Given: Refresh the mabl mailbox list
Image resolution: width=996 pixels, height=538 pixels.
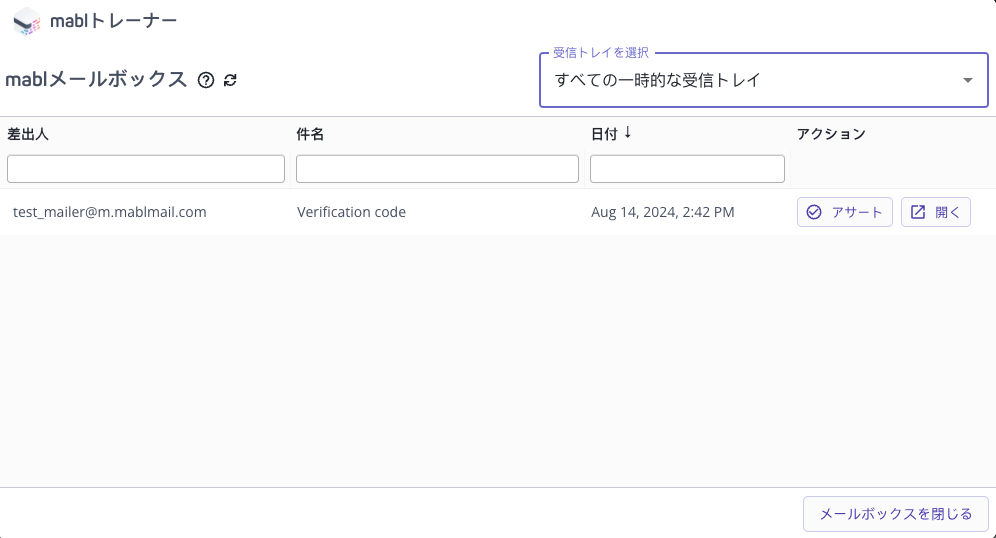Looking at the screenshot, I should (x=230, y=80).
